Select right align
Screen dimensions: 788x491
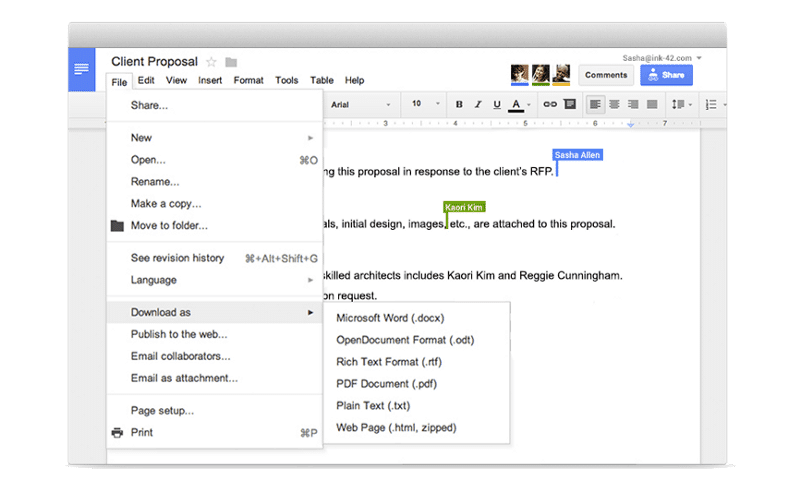tap(633, 105)
